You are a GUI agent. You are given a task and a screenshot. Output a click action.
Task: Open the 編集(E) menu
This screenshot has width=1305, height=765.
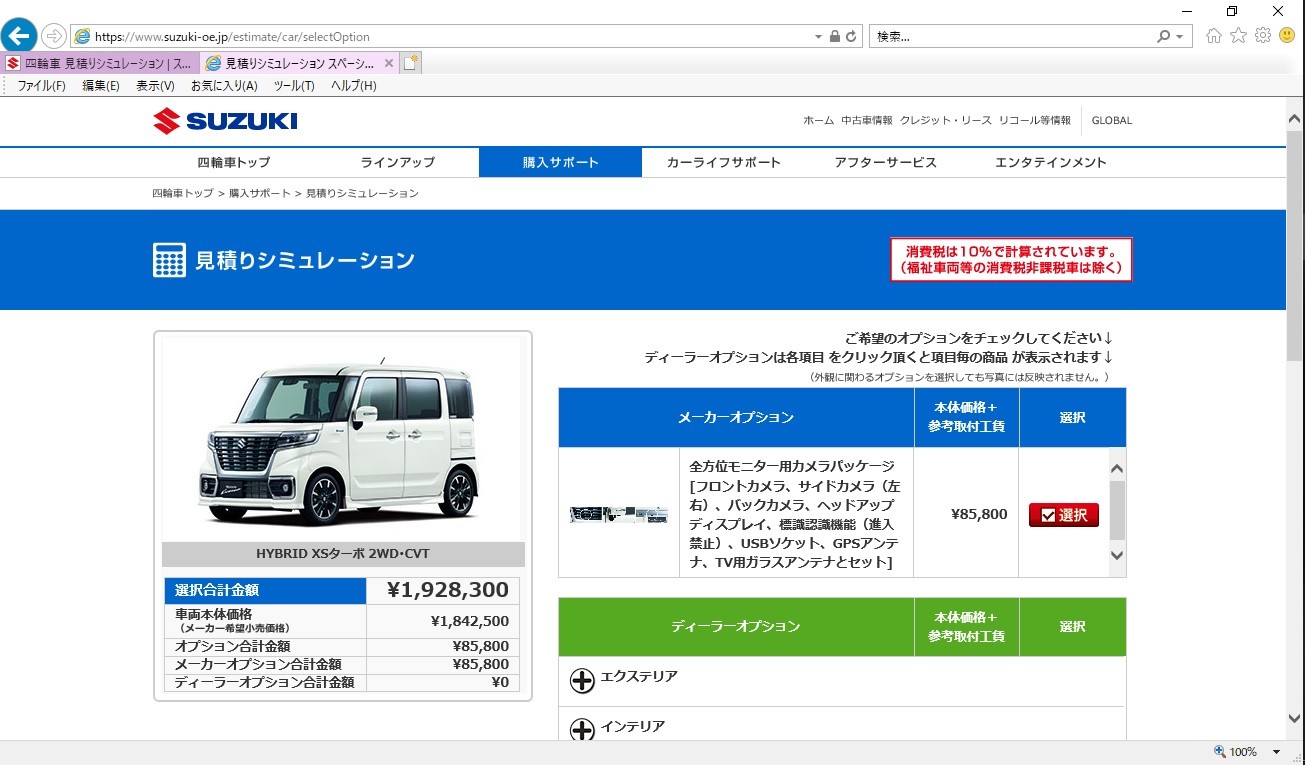click(101, 86)
